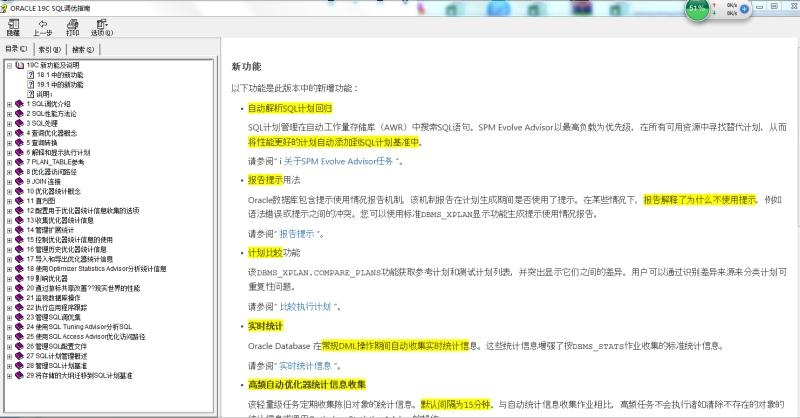Click the page icon beside 说明:
Image resolution: width=800 pixels, height=418 pixels.
tap(31, 94)
